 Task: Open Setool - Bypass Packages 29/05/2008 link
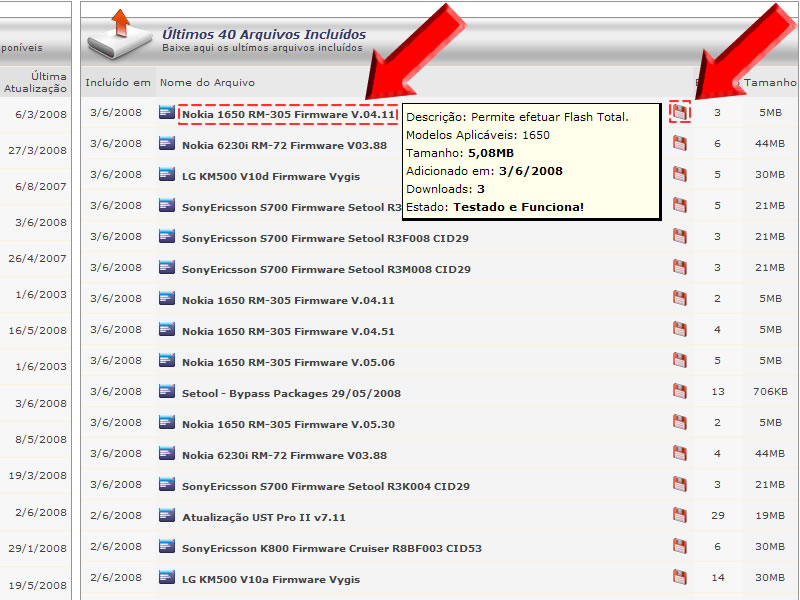click(x=291, y=393)
